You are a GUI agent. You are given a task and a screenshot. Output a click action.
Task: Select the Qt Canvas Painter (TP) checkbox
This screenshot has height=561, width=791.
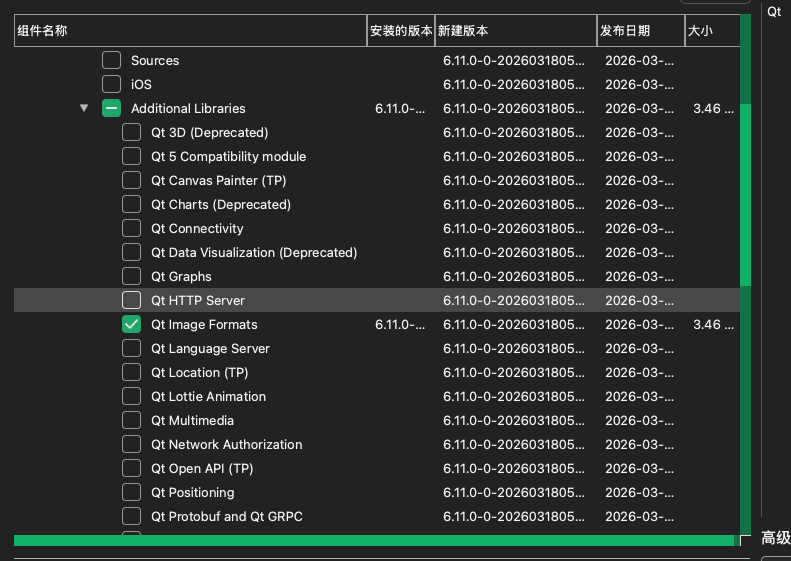131,180
